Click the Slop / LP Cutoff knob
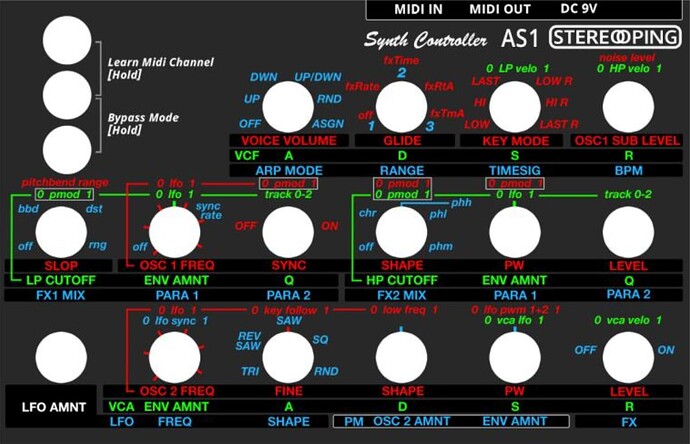This screenshot has width=690, height=444. tap(61, 232)
